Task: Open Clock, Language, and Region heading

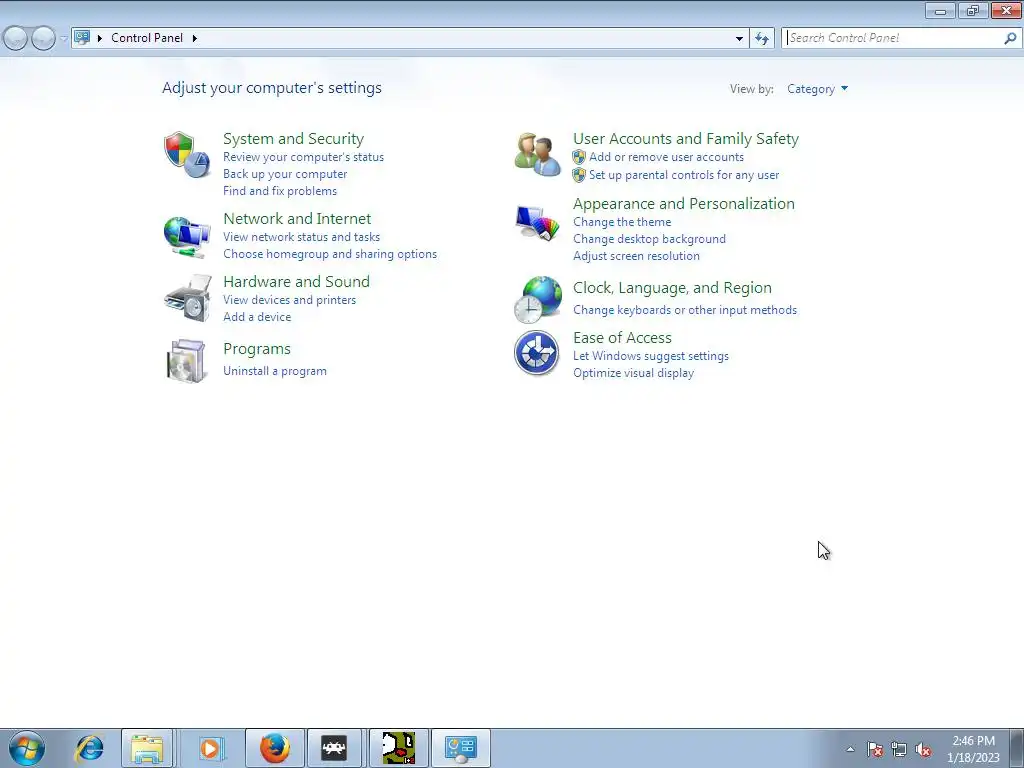Action: point(672,287)
